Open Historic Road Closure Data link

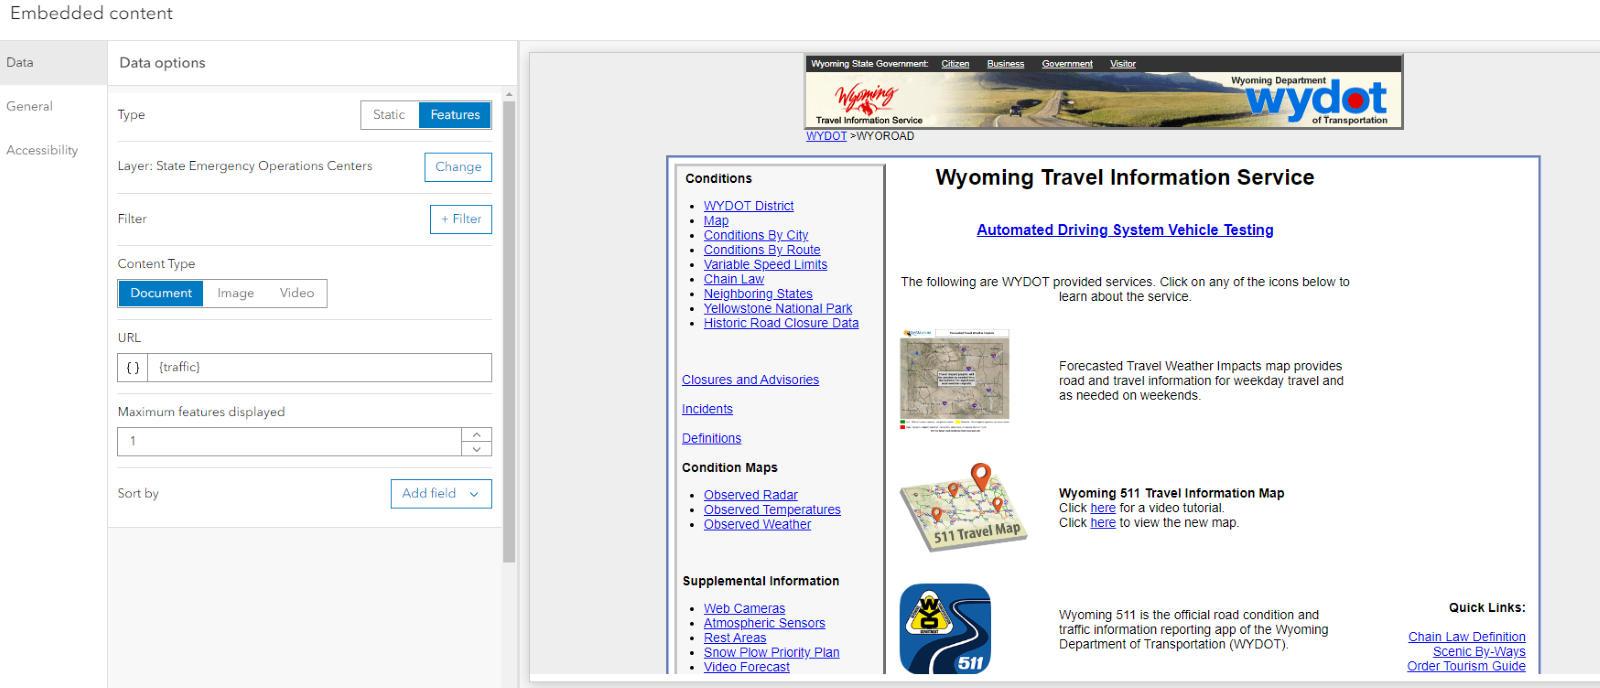(x=780, y=323)
